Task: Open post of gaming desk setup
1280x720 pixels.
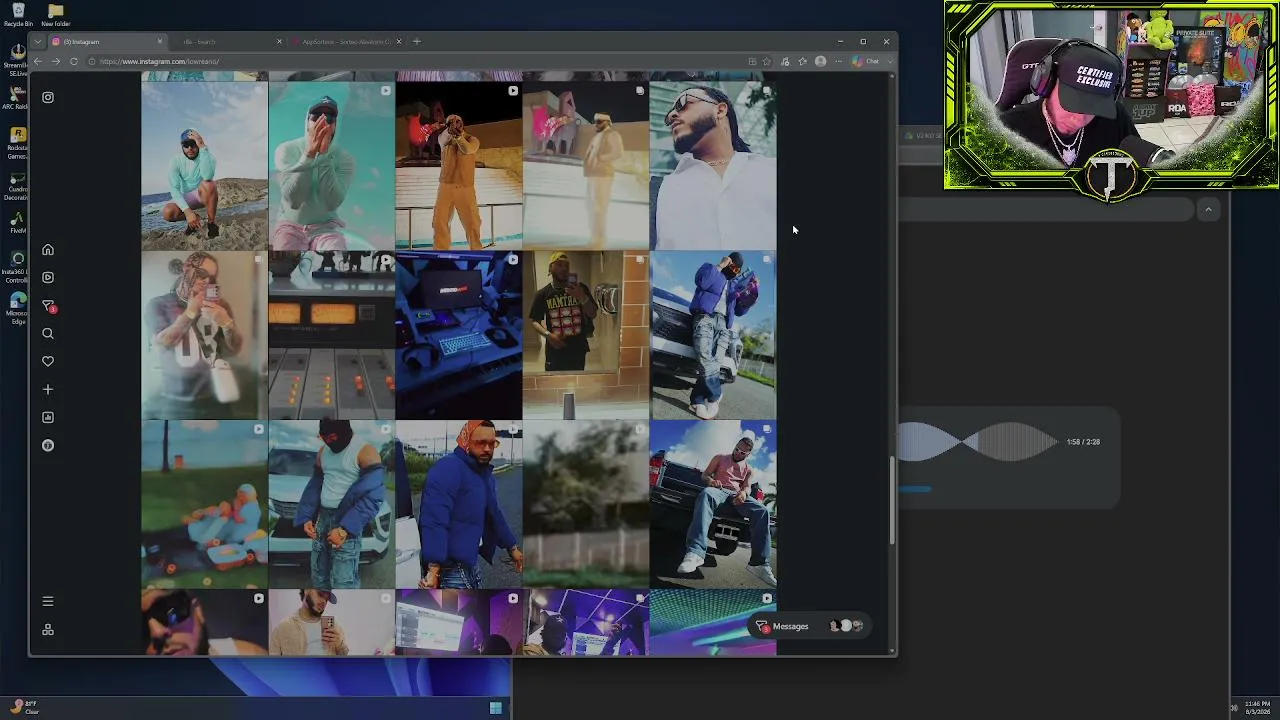Action: coord(458,335)
